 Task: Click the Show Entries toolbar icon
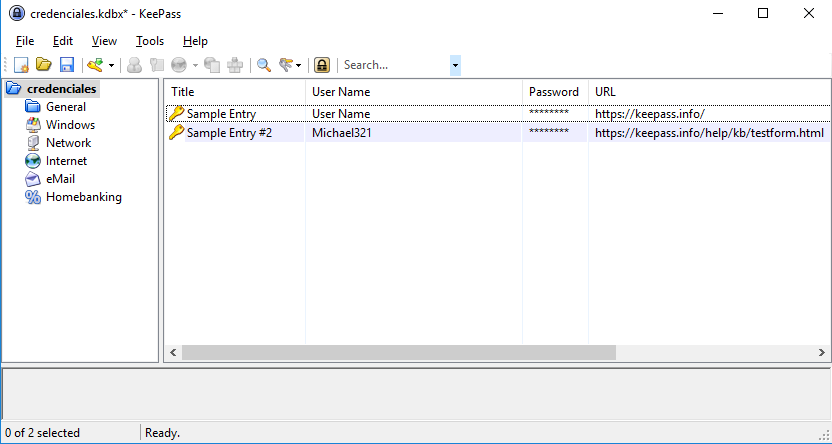coord(287,65)
